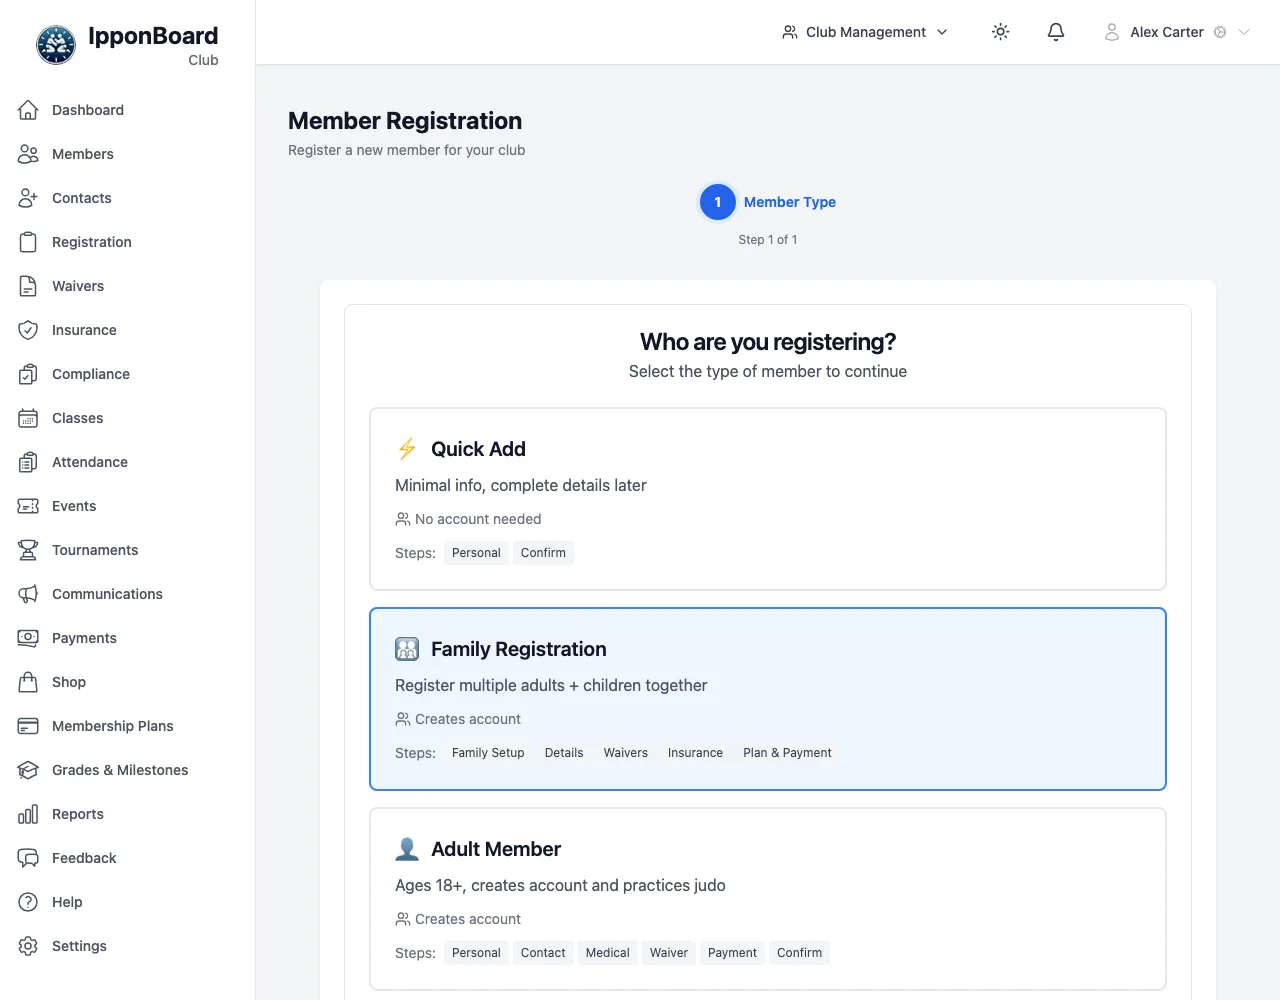Click the "Family Setup" step chip

tap(488, 753)
